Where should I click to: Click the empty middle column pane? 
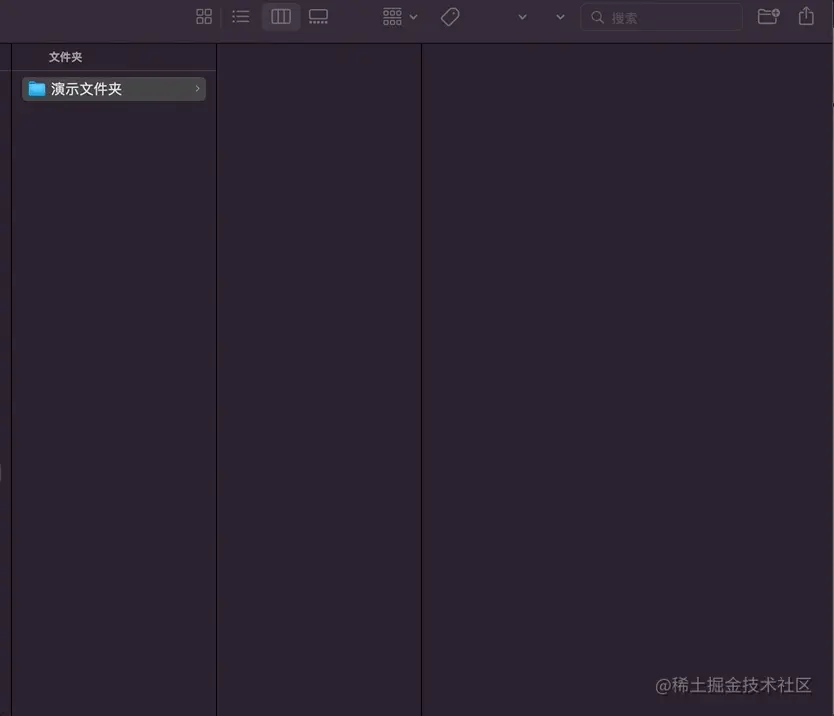[x=318, y=400]
